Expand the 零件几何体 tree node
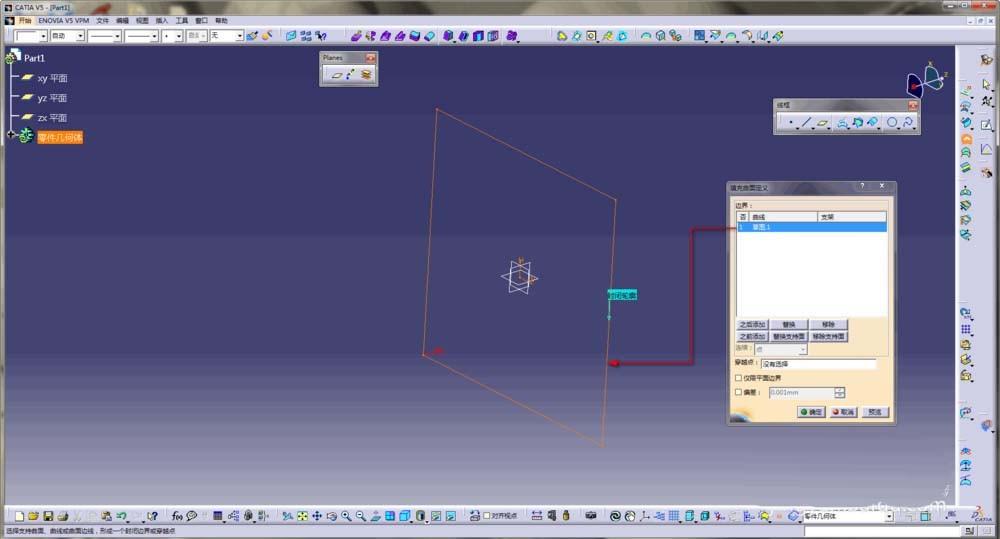Screen dimensions: 1000x539 coord(10,137)
